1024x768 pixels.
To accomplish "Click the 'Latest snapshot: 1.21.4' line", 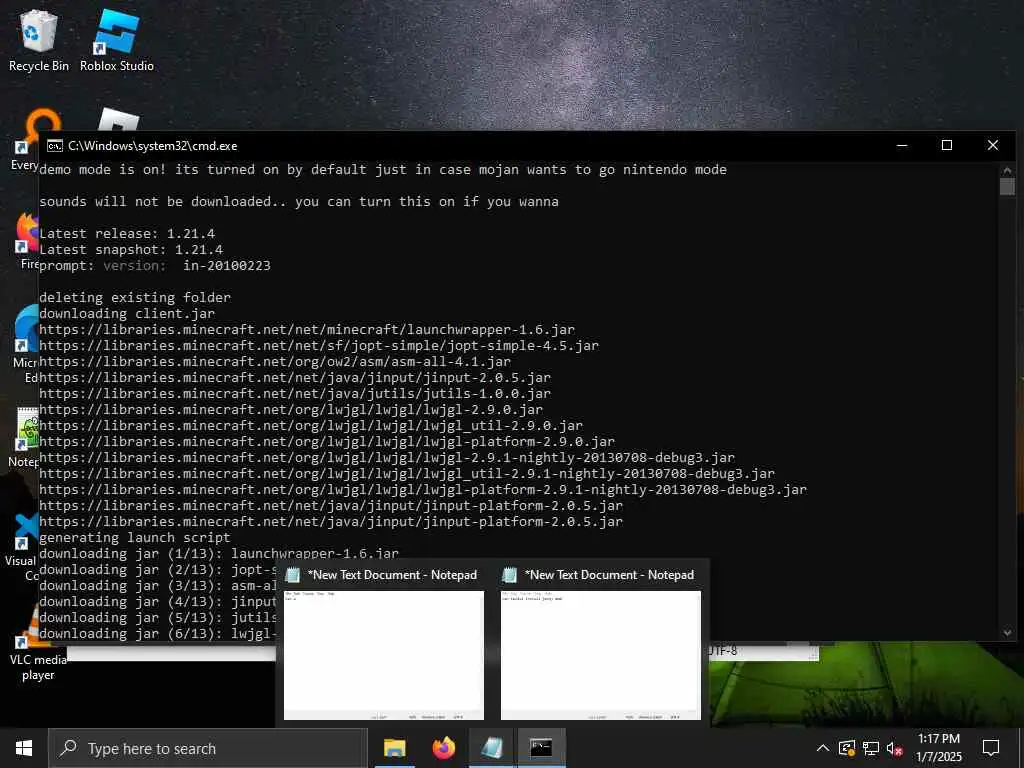I will coord(131,249).
